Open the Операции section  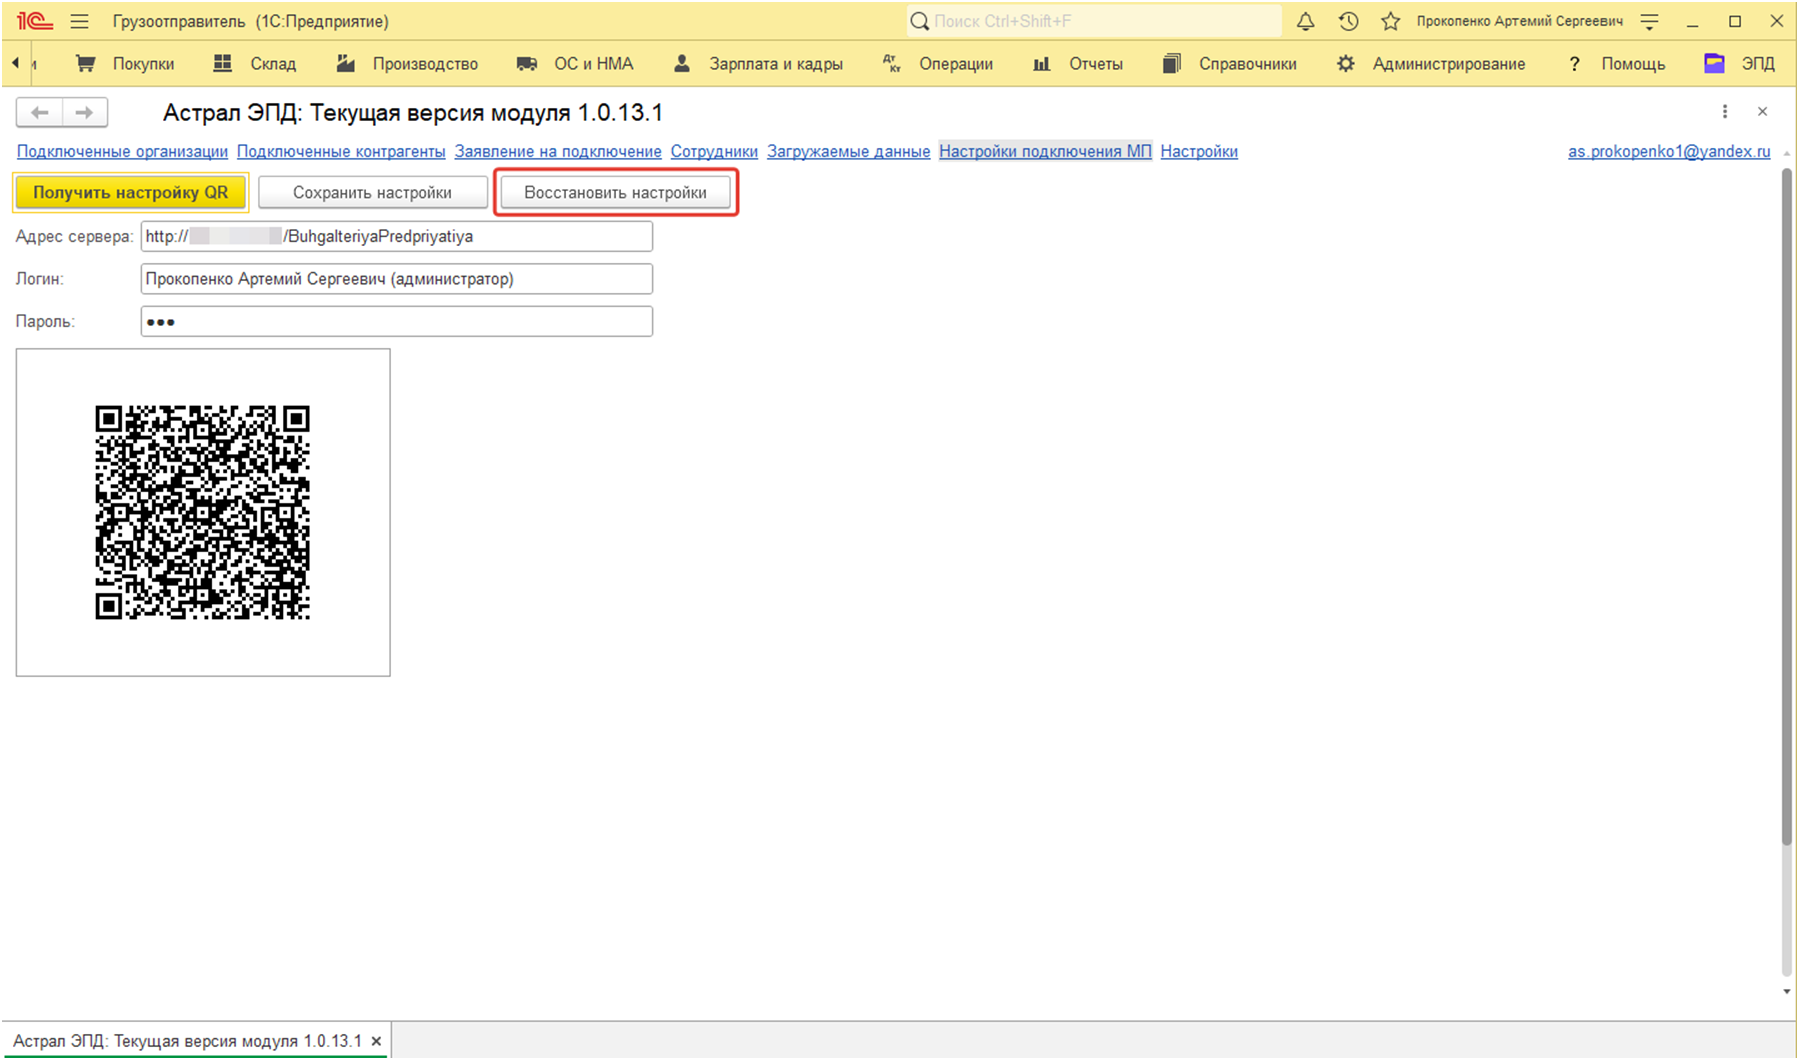[x=956, y=63]
